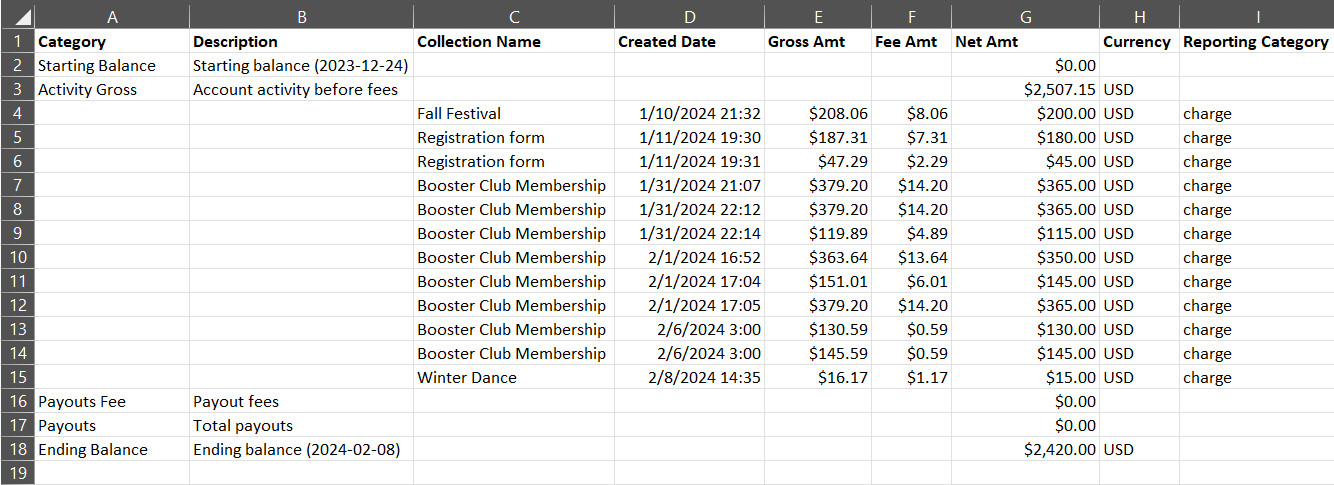Click the $2,507.15 net amount cell
Screen dimensions: 1334x485
(1026, 90)
